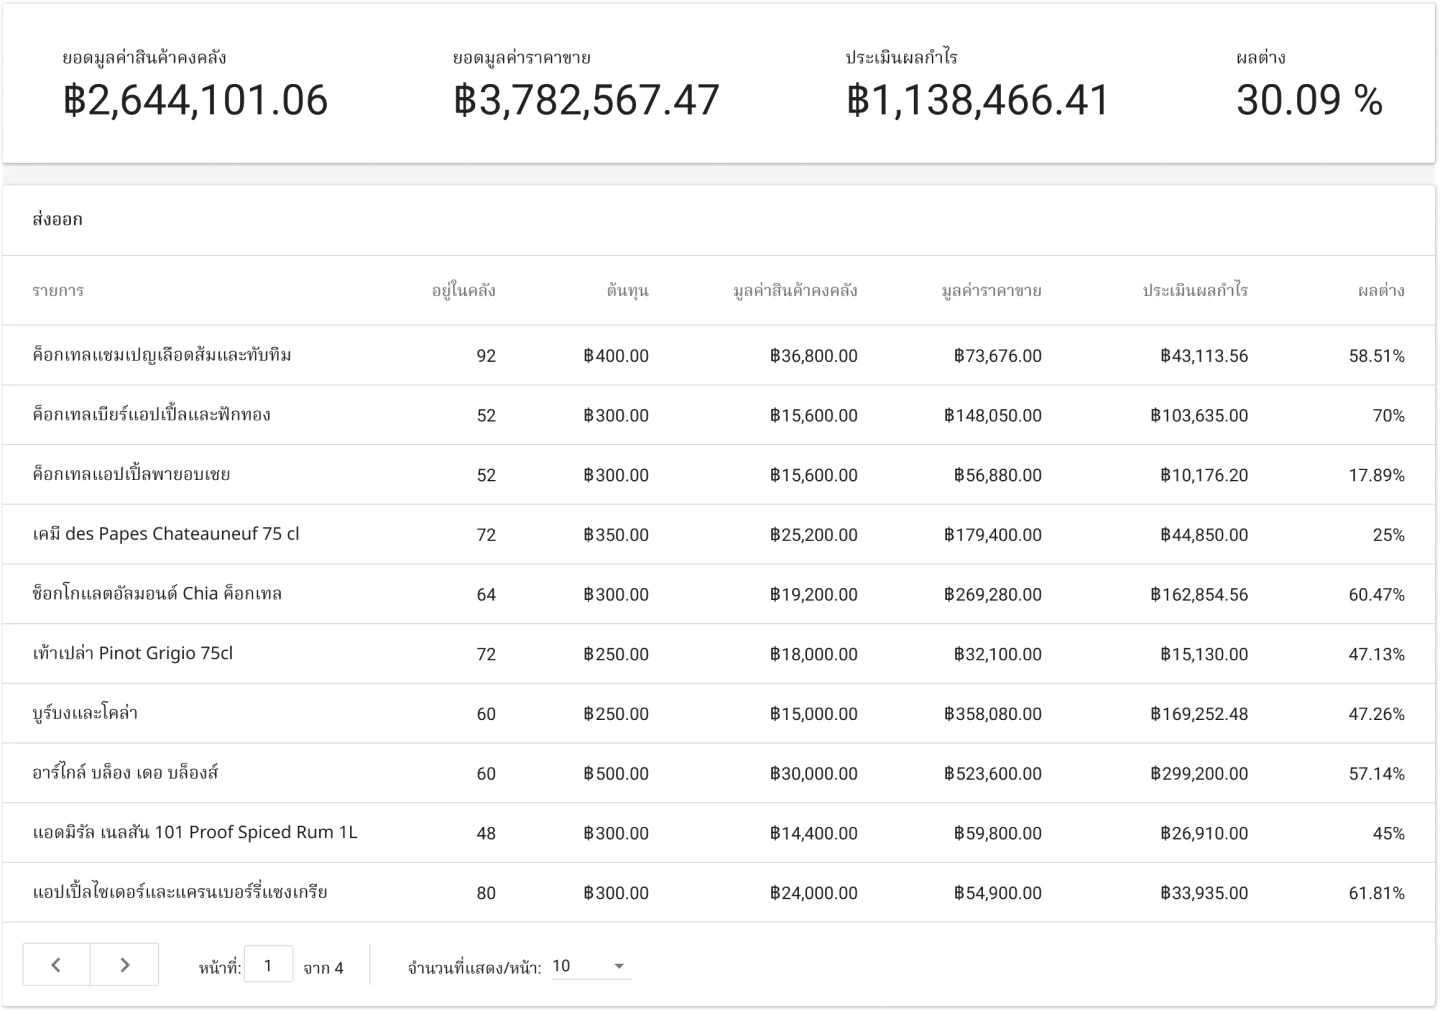Screen dimensions: 1440x1011
Task: Select the อาร์ไกล์ บล็อง เดอ บล็องส์ row
Action: (x=125, y=773)
